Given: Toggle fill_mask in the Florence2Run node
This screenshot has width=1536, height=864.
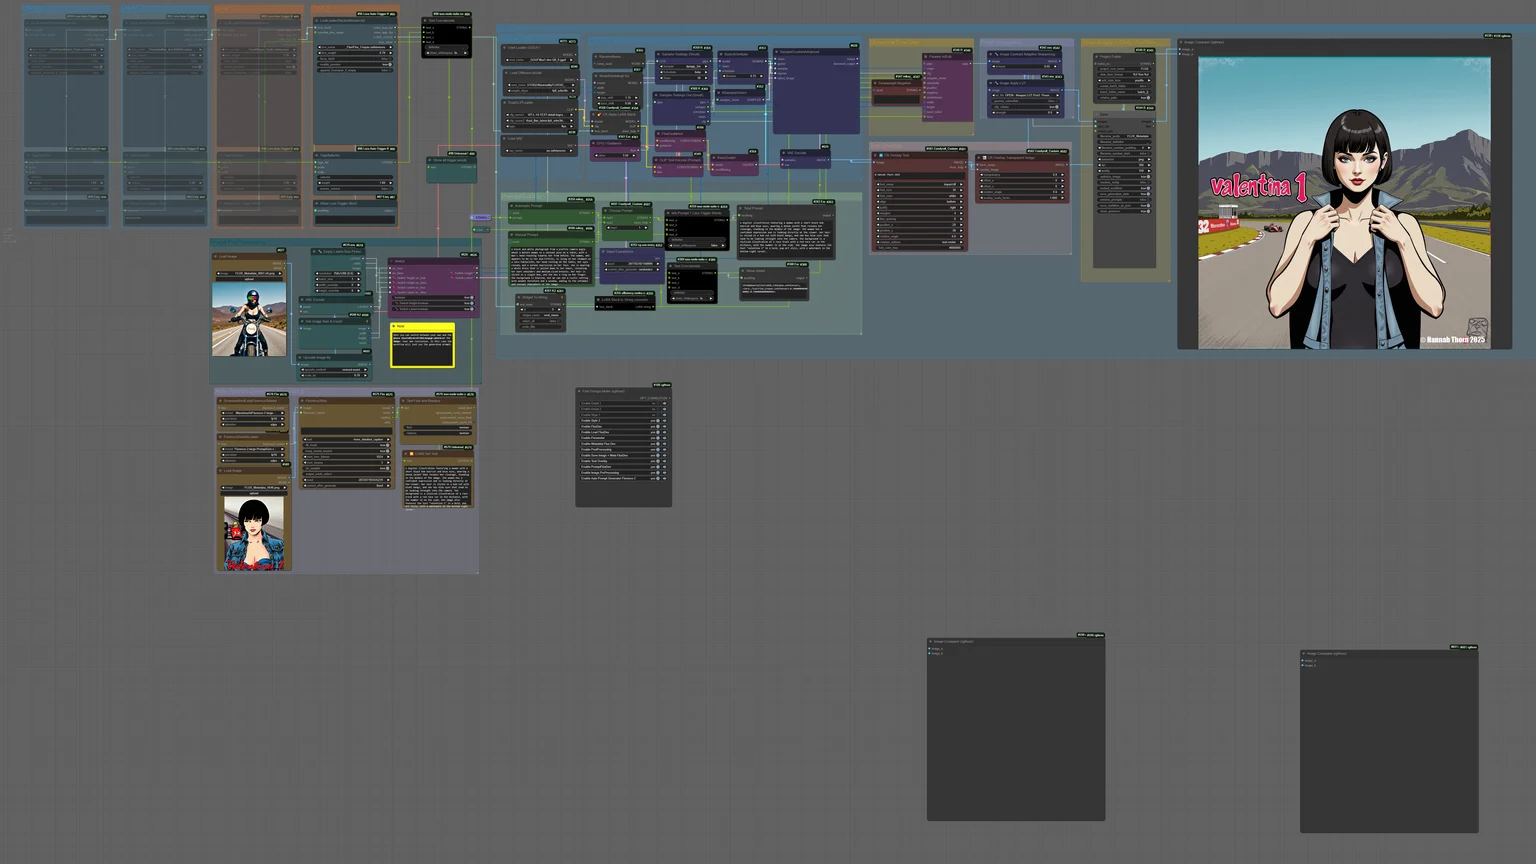Looking at the screenshot, I should click(346, 444).
